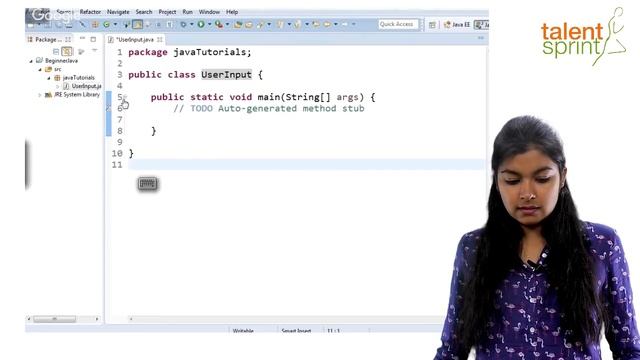Viewport: 640px width, 360px height.
Task: Click scroll-right arrow in Package Explorer
Action: pos(97,319)
